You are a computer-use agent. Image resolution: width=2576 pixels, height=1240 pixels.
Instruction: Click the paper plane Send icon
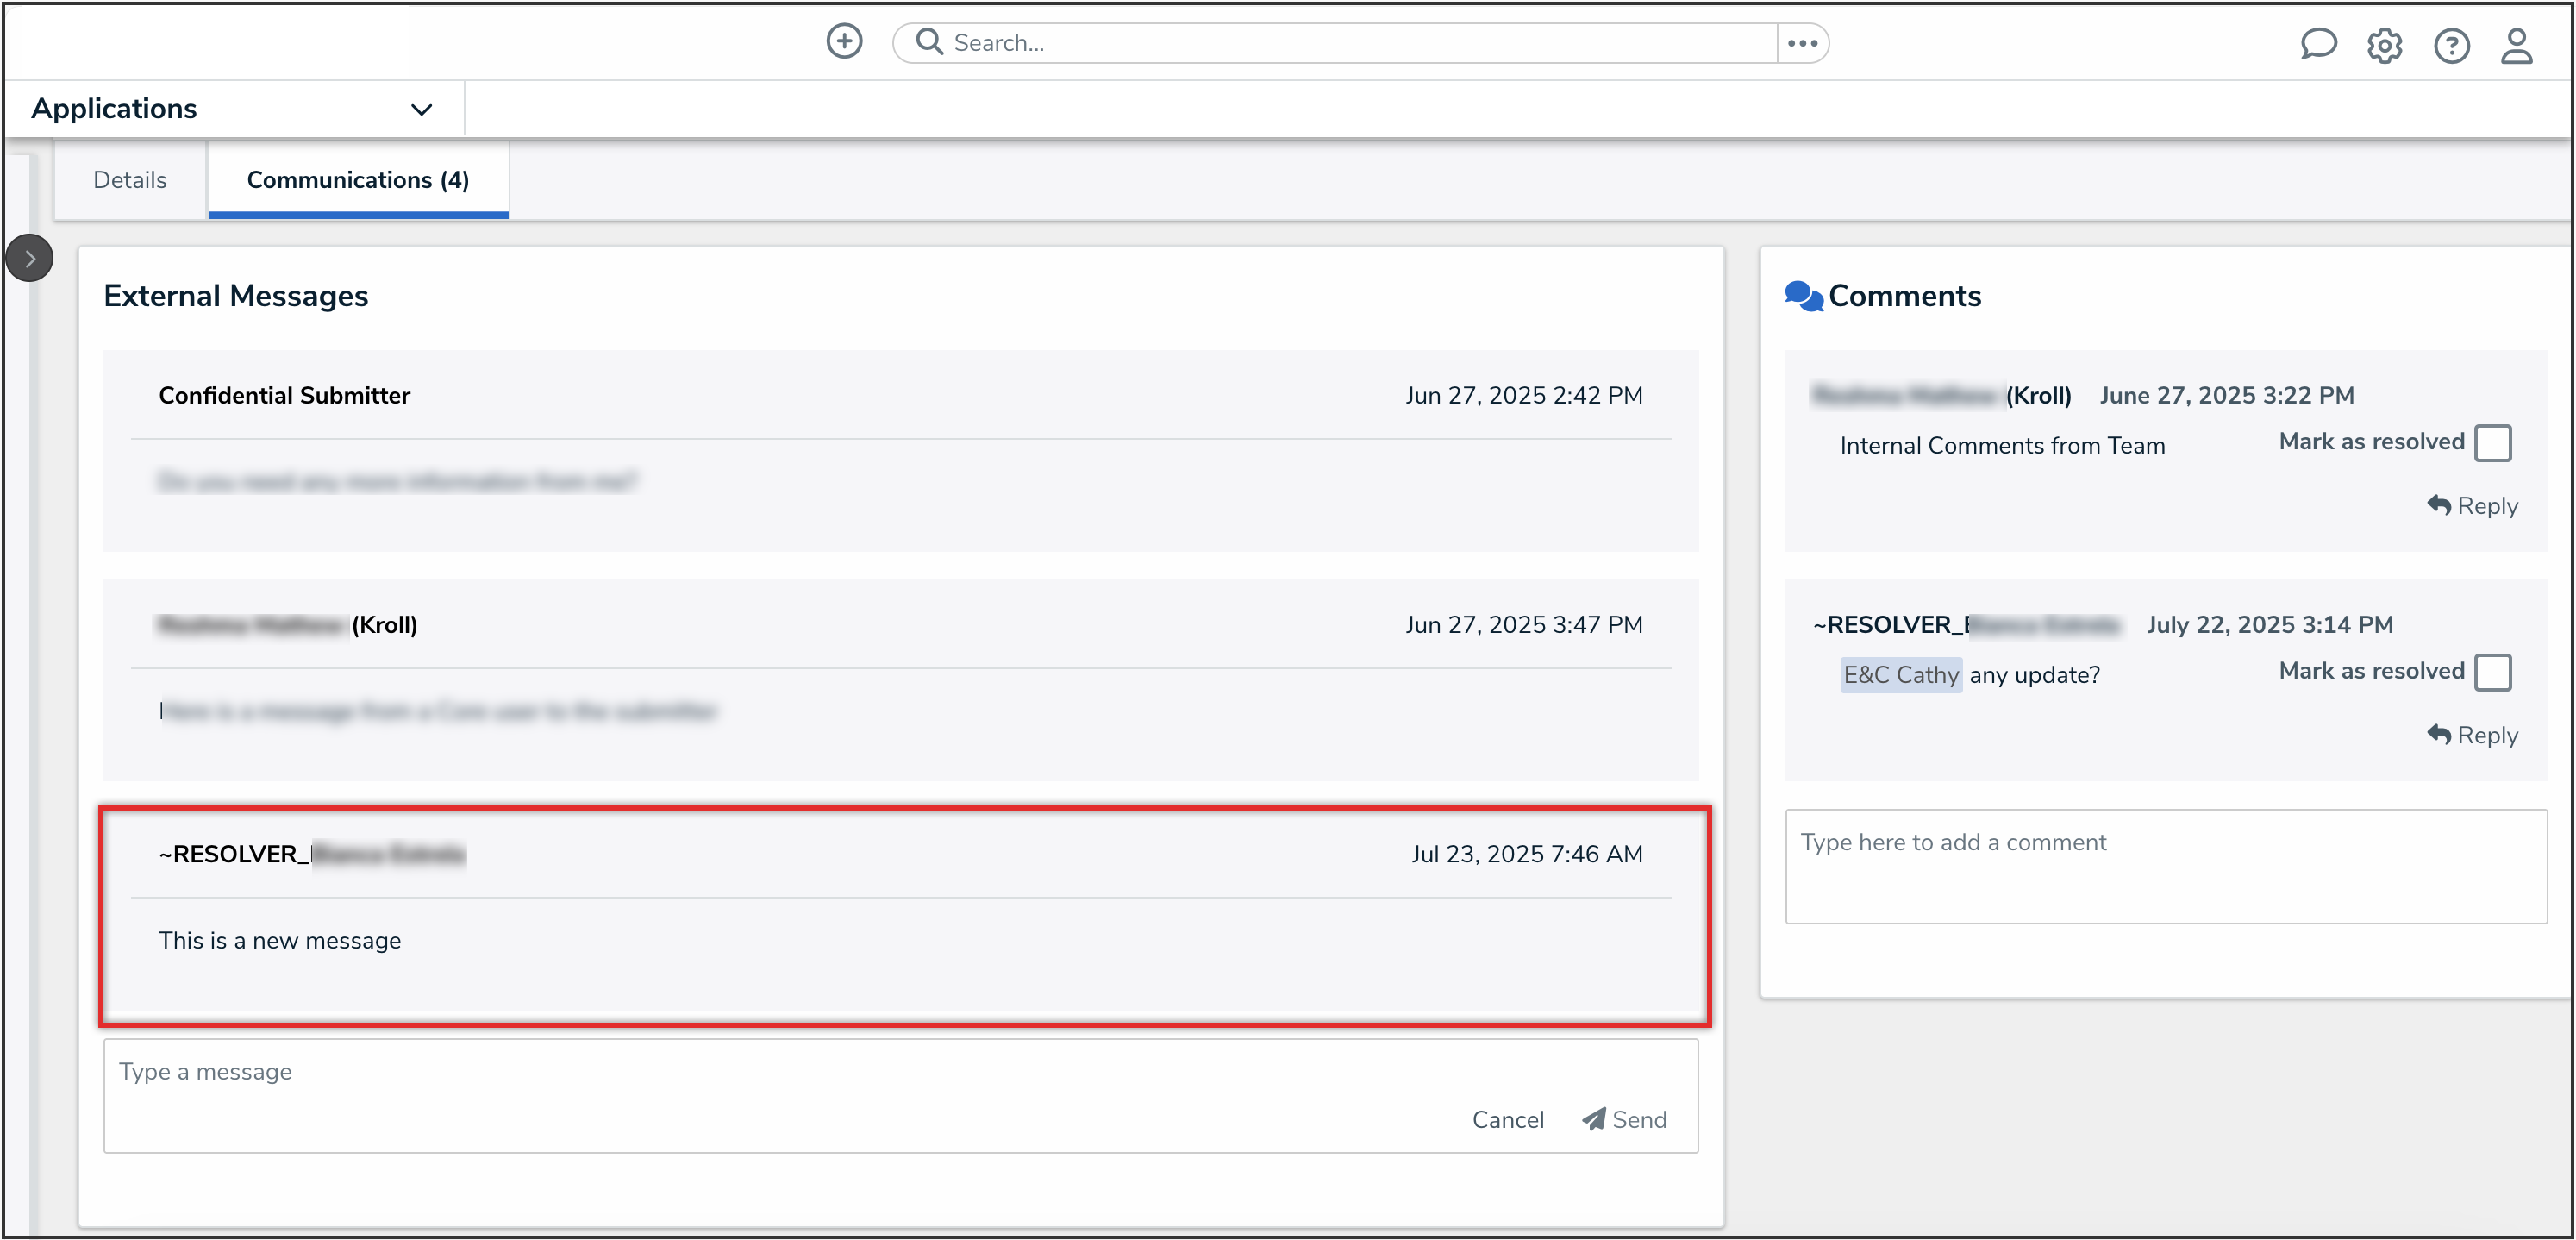pyautogui.click(x=1594, y=1119)
